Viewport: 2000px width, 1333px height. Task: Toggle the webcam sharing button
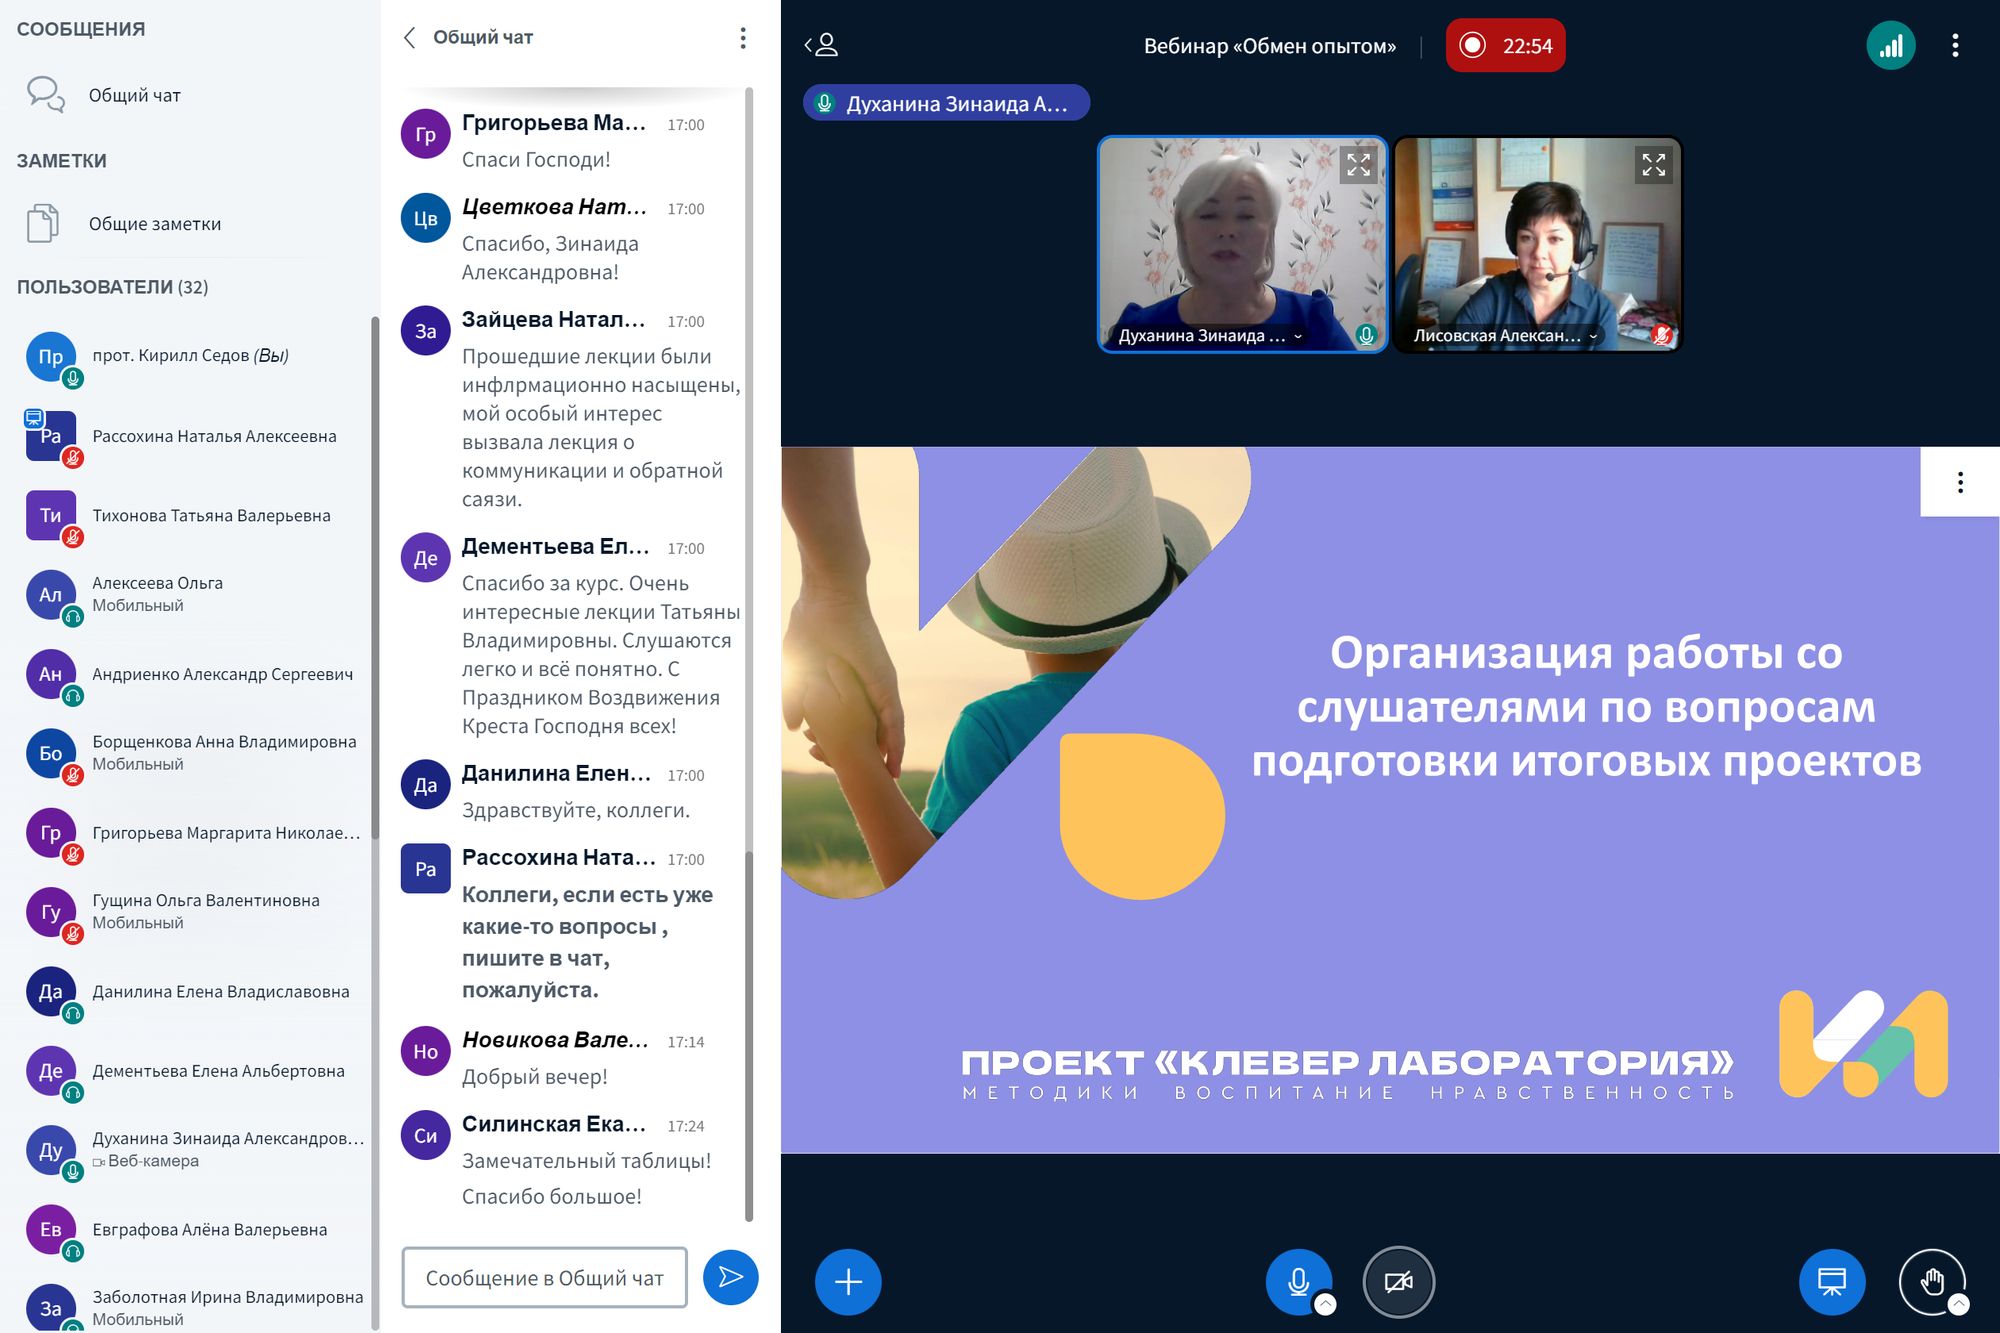pos(1398,1281)
